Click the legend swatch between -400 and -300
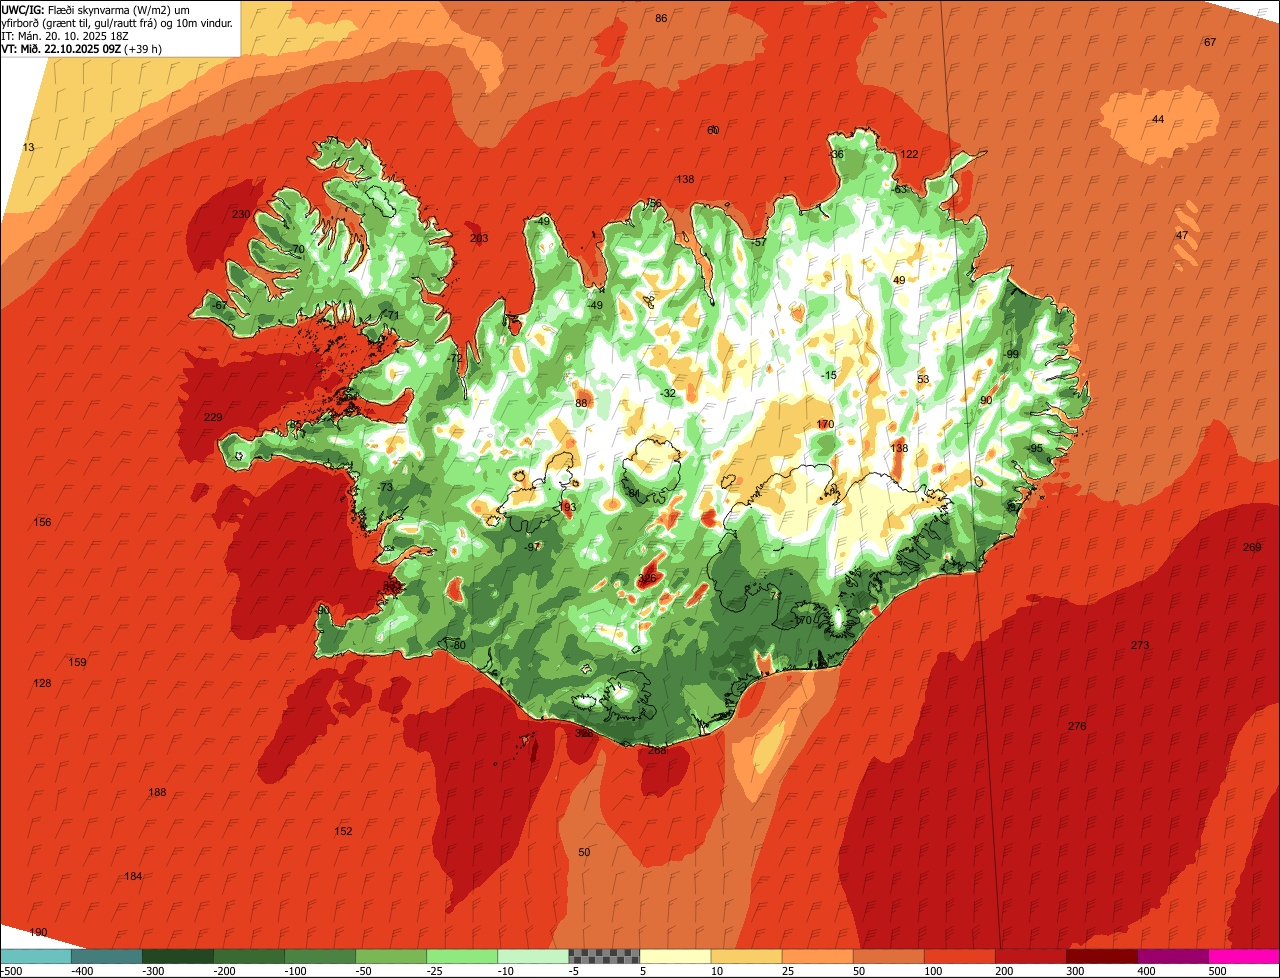This screenshot has width=1280, height=978. coord(106,956)
